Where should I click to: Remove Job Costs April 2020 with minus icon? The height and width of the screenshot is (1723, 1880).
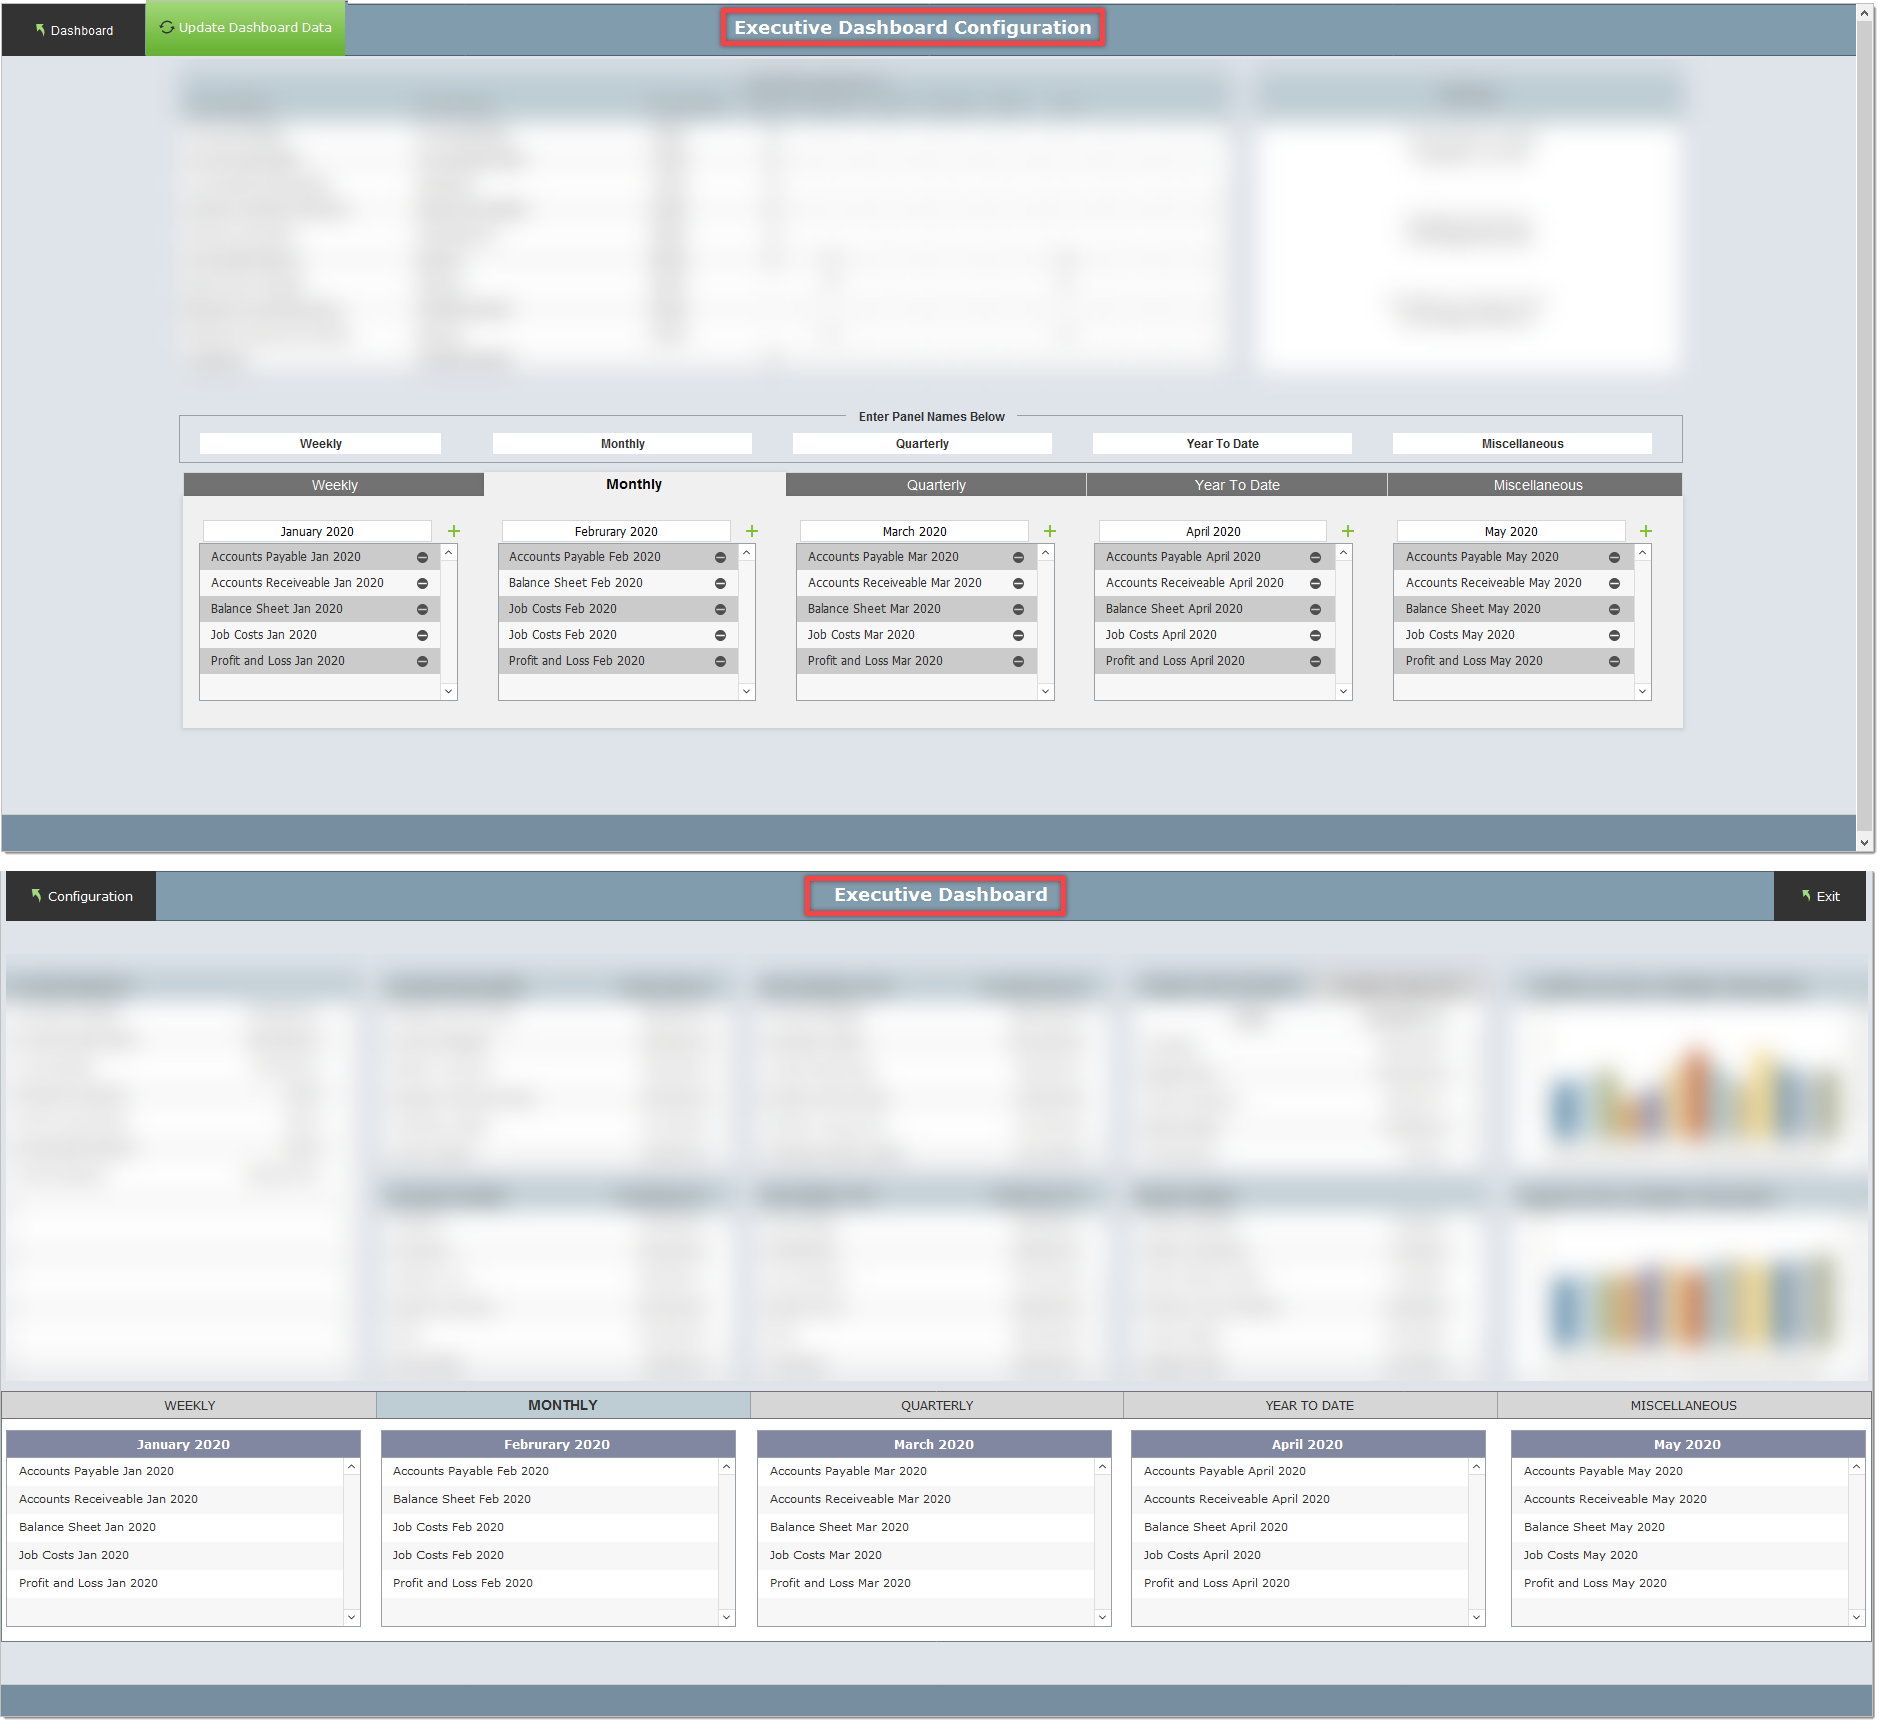click(x=1315, y=635)
